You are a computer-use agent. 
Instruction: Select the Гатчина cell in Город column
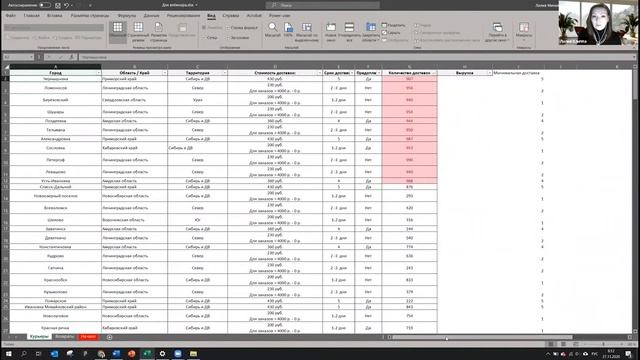56,268
